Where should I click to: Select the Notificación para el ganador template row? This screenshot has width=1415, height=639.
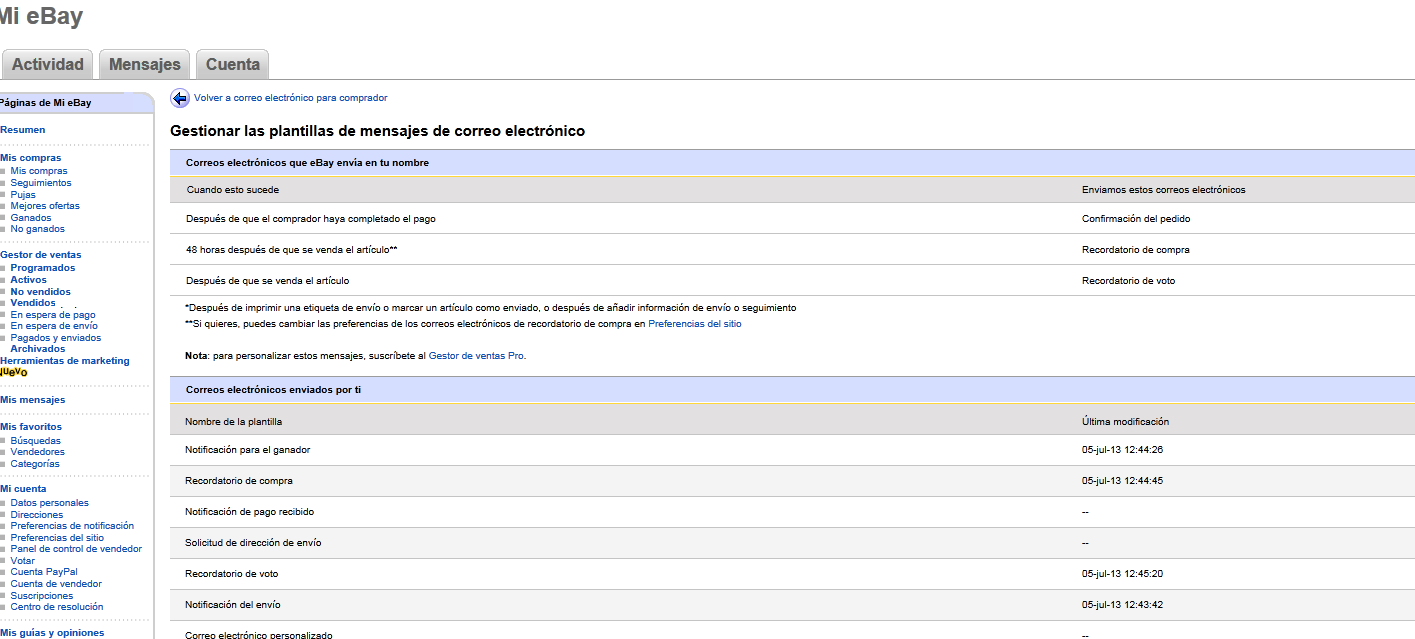click(248, 450)
